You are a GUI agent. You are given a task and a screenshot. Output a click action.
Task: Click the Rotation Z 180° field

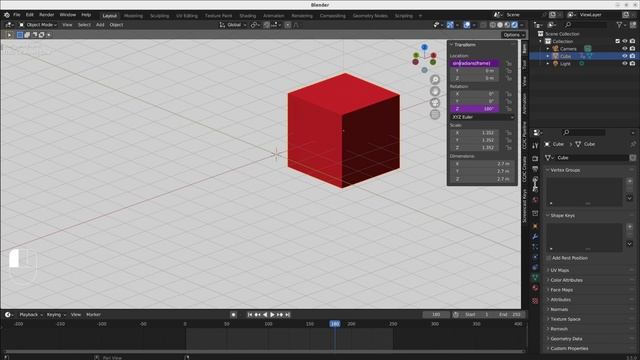474,109
